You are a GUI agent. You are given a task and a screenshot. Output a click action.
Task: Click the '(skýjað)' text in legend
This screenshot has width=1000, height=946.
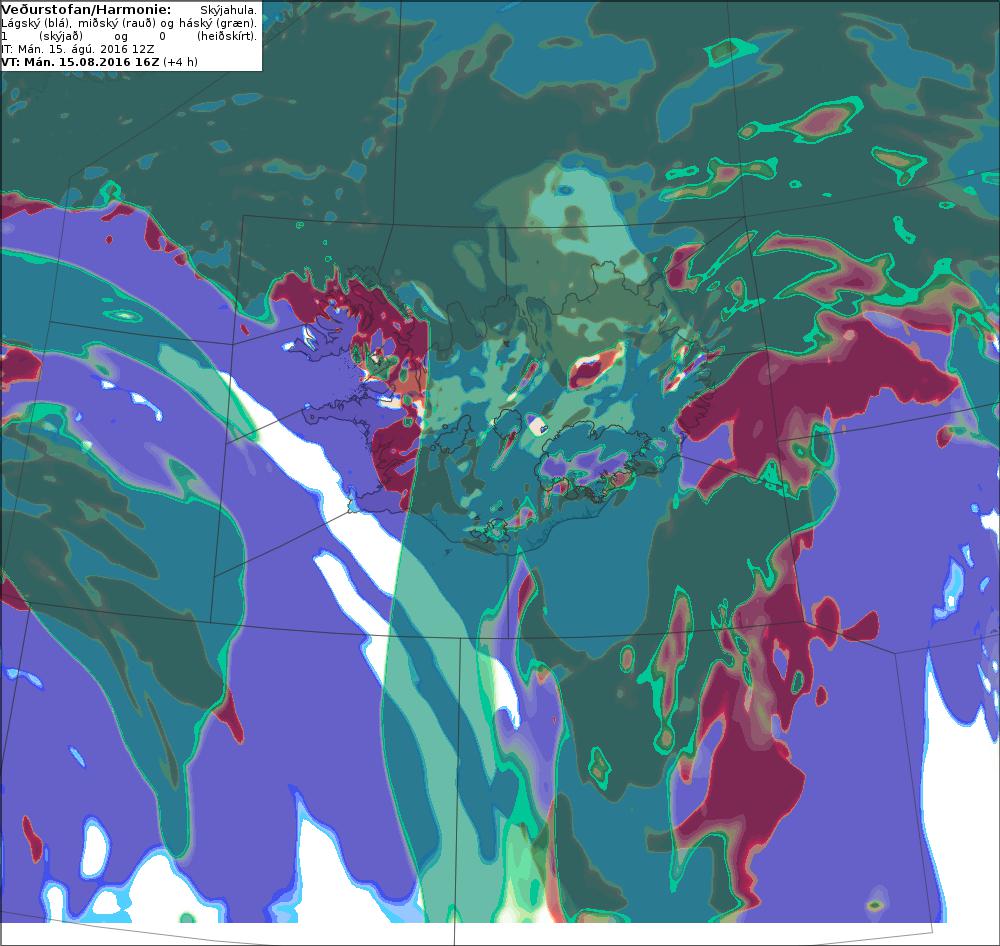point(61,36)
